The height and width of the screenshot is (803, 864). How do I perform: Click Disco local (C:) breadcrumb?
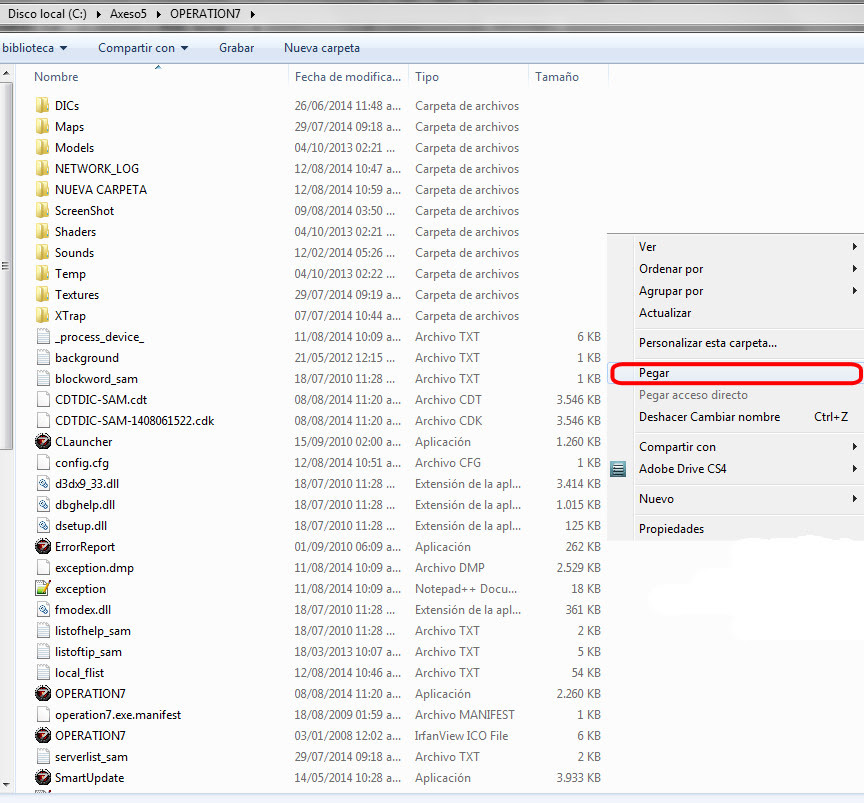pos(47,14)
